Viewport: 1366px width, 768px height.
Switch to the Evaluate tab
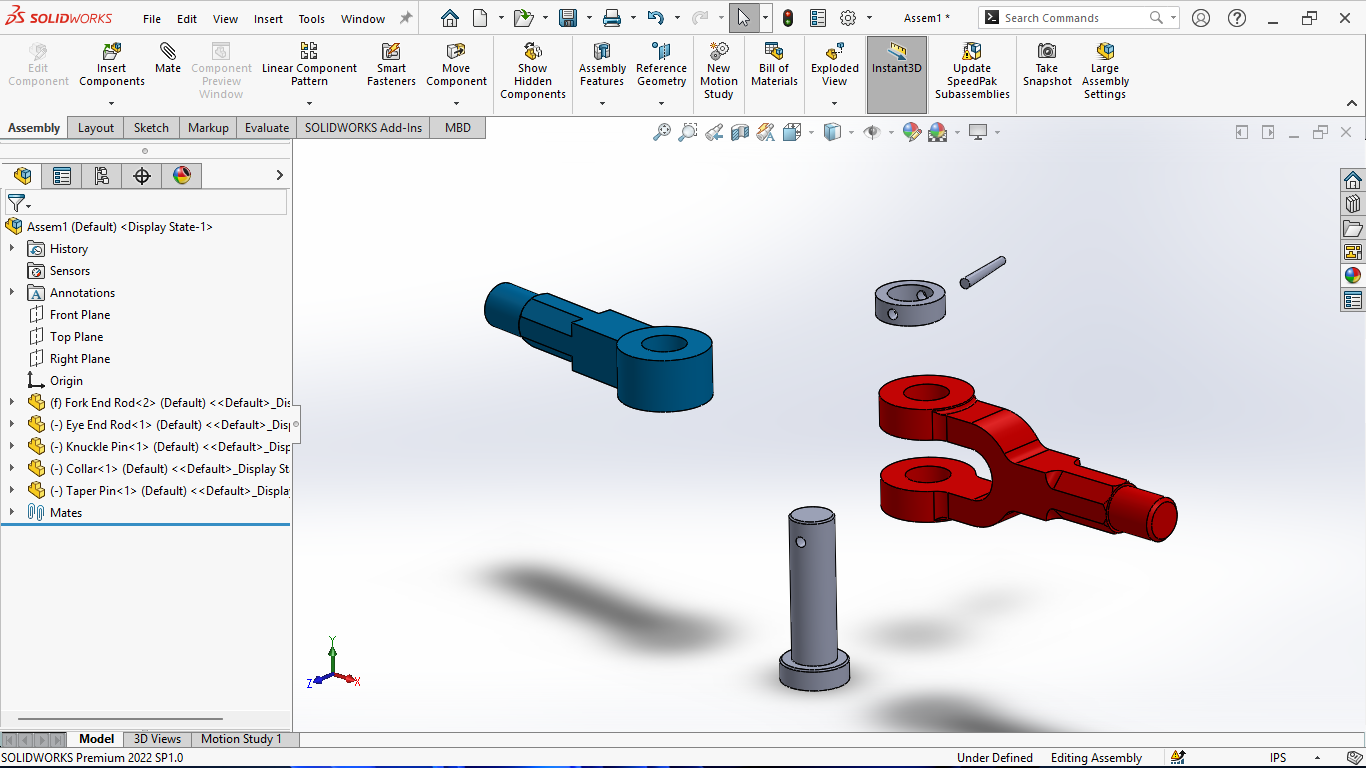(267, 127)
